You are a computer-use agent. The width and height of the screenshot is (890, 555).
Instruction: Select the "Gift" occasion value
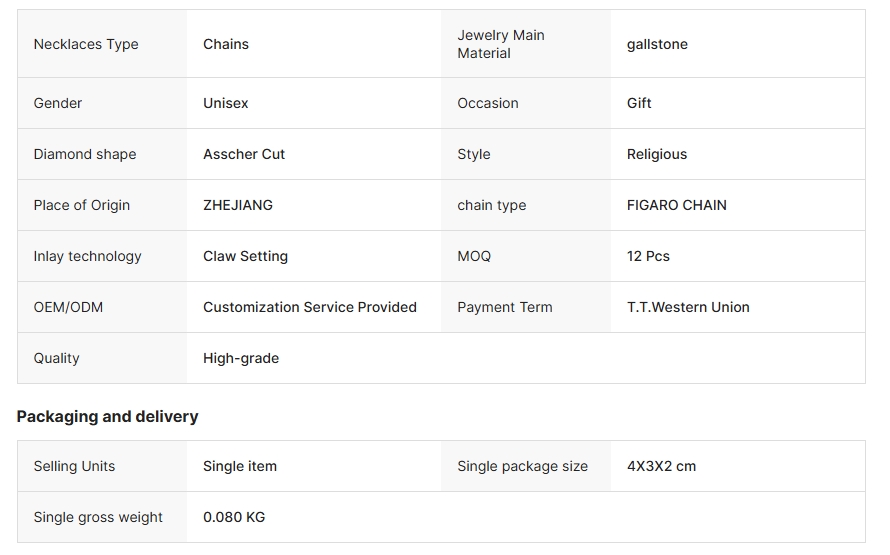639,103
